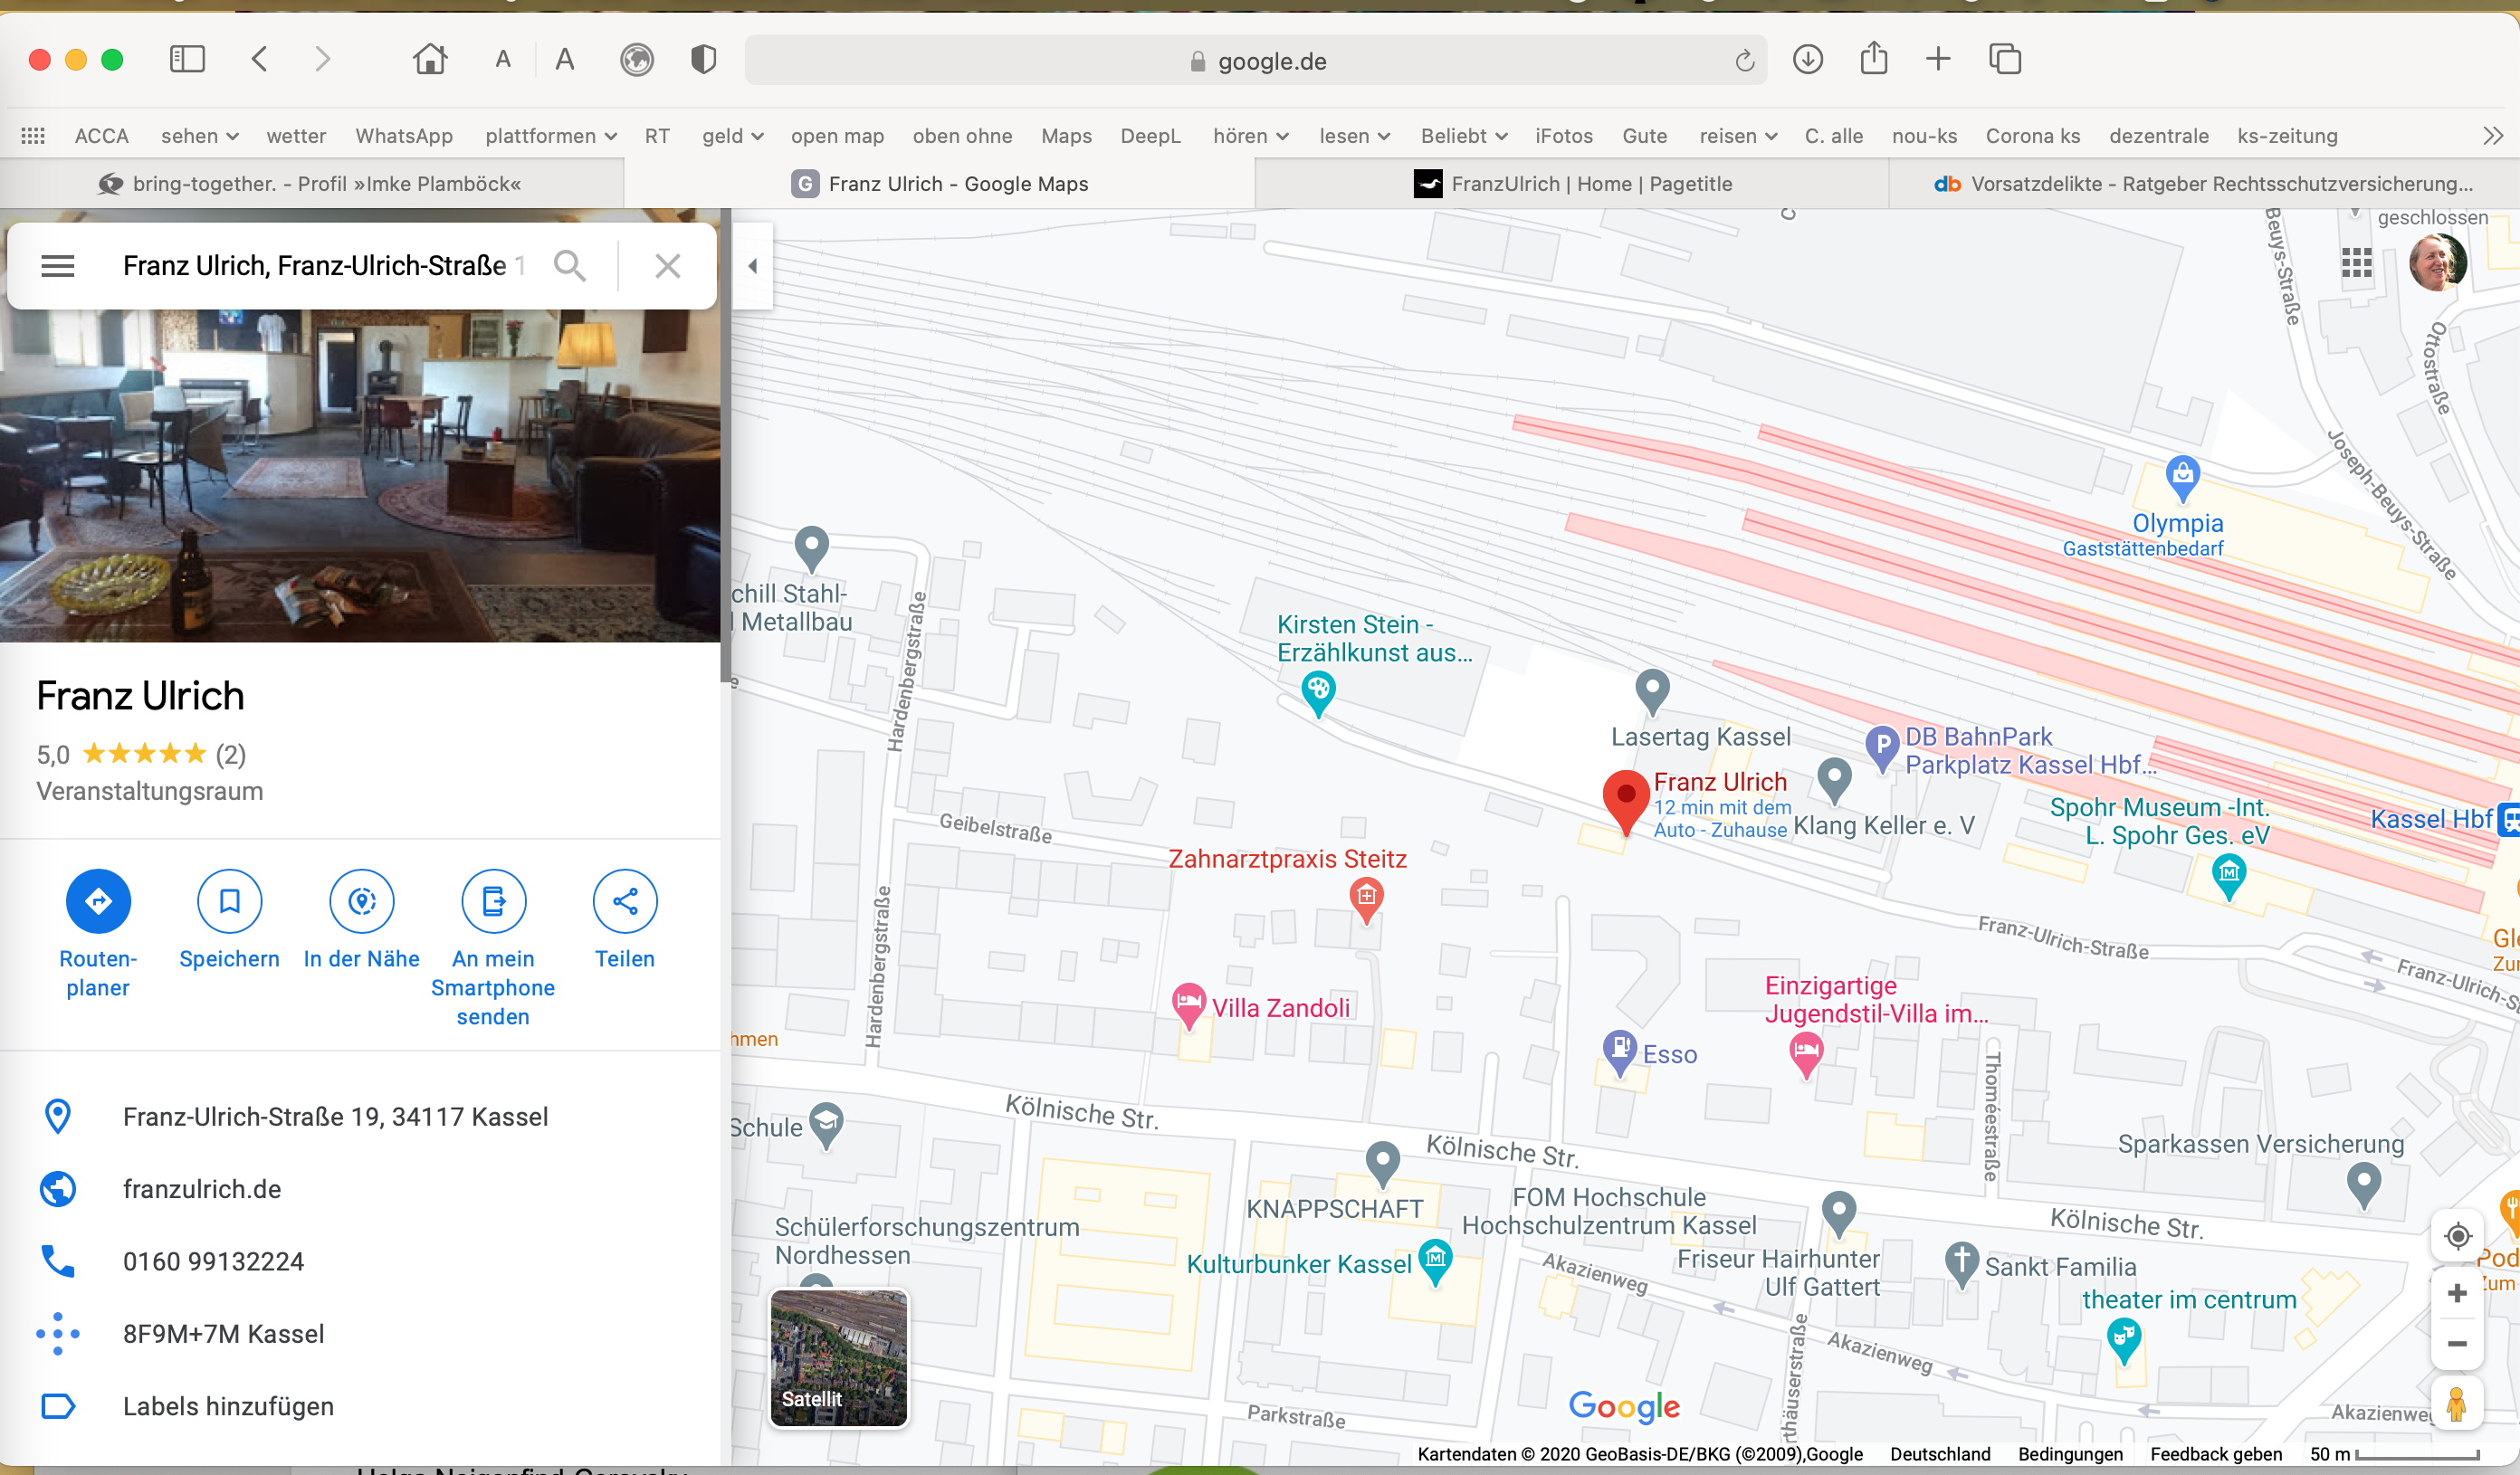Select Kulturbunker Kassel museum marker
This screenshot has height=1475, width=2520.
1435,1262
